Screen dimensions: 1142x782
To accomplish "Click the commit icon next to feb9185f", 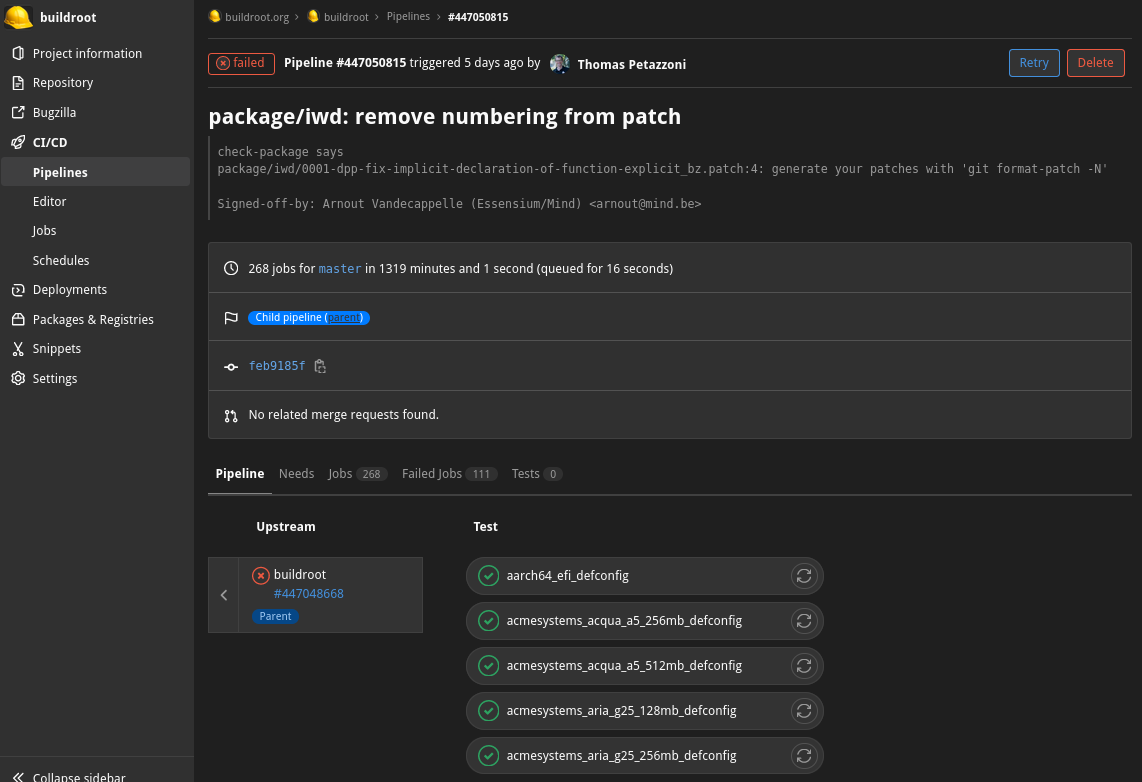I will coord(231,367).
